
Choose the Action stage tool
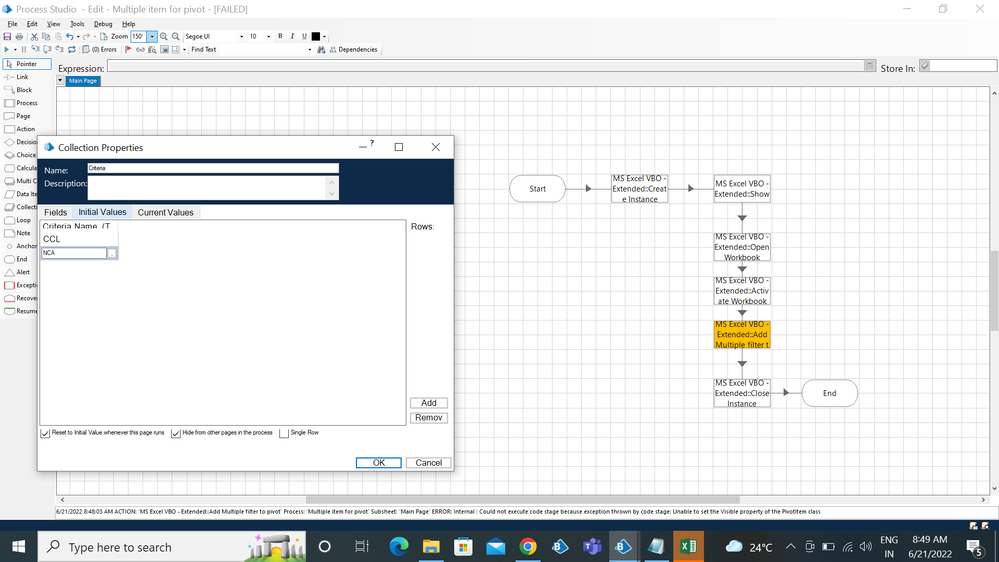[x=20, y=129]
